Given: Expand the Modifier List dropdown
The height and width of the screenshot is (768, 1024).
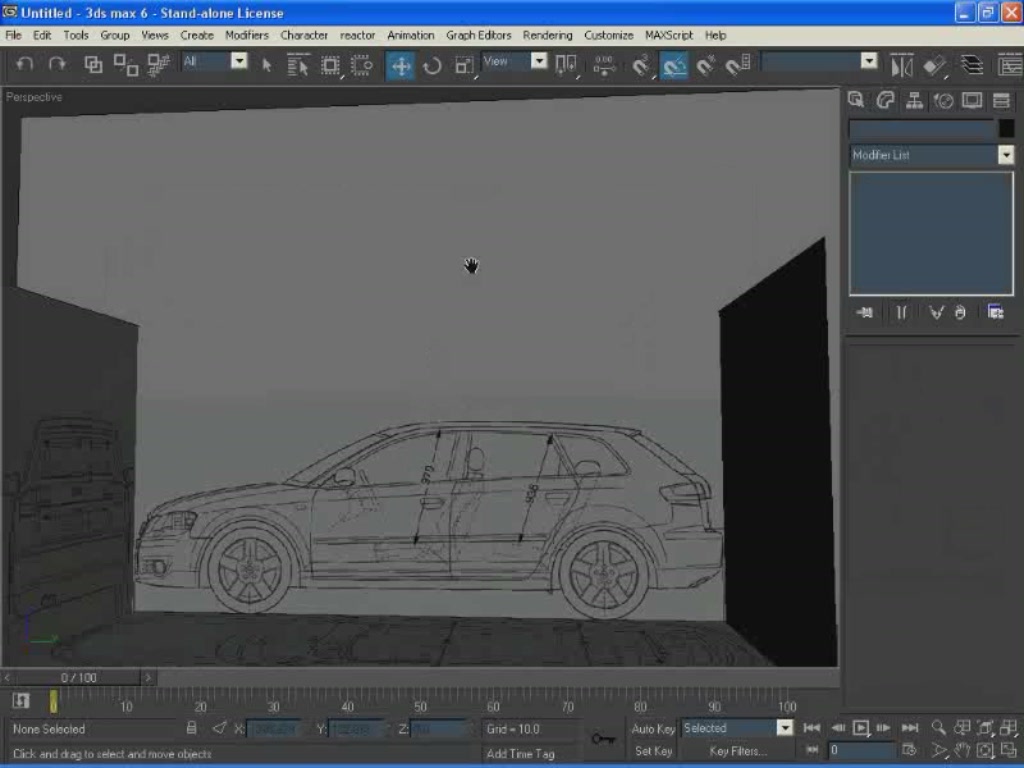Looking at the screenshot, I should click(1005, 155).
